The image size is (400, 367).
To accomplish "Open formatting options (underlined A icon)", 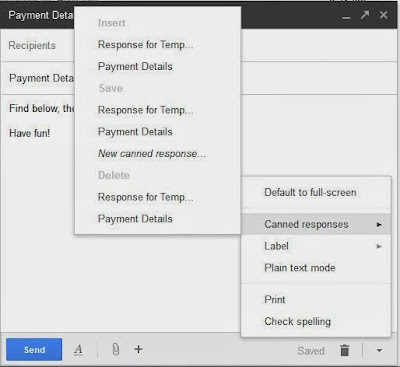I will pyautogui.click(x=78, y=350).
